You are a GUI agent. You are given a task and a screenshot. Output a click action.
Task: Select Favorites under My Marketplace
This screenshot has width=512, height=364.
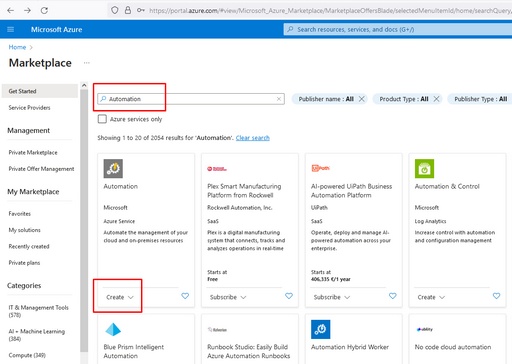click(20, 214)
